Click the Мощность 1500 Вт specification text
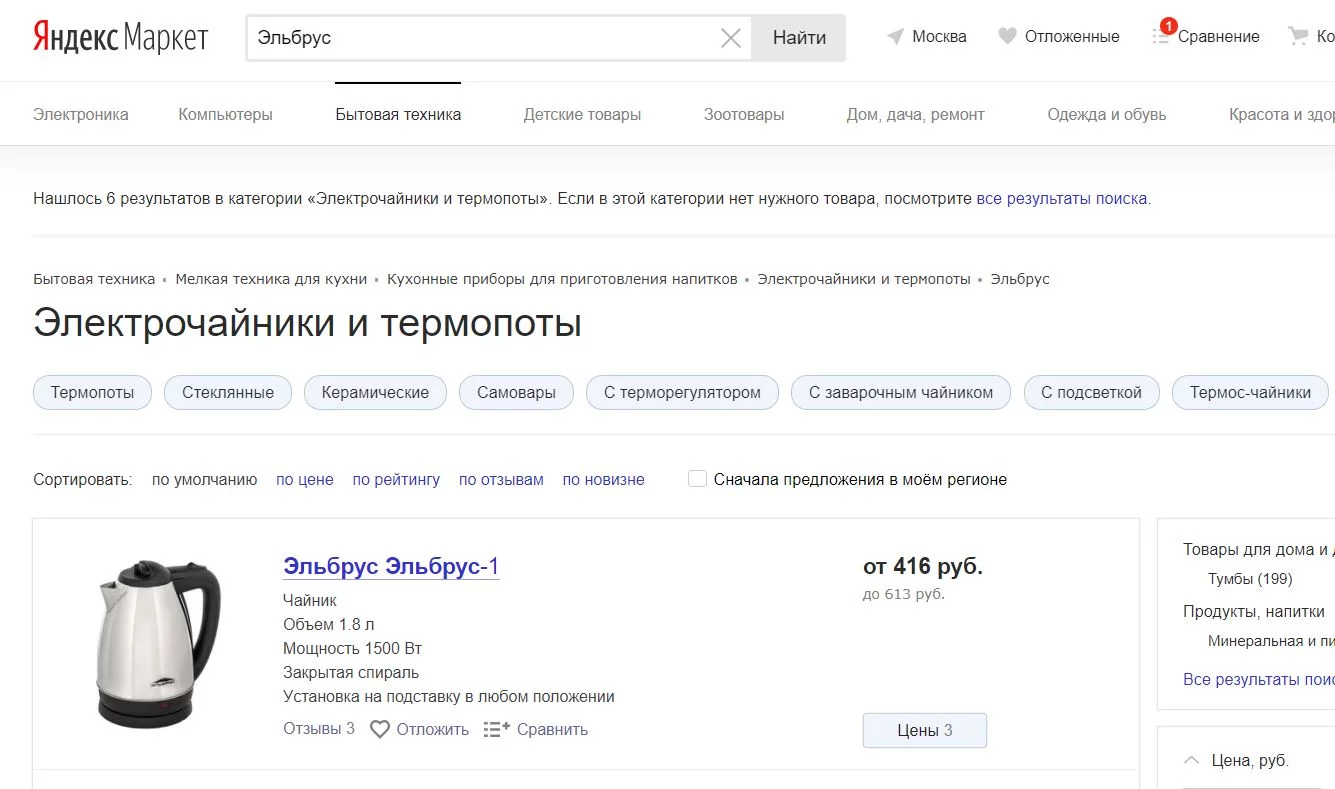Image resolution: width=1335 pixels, height=789 pixels. [x=353, y=648]
